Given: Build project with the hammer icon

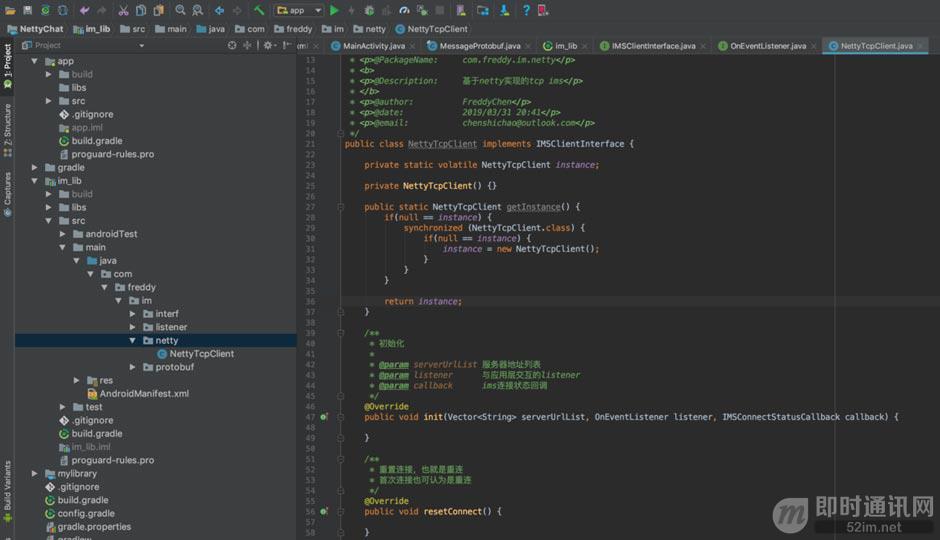Looking at the screenshot, I should pos(259,10).
